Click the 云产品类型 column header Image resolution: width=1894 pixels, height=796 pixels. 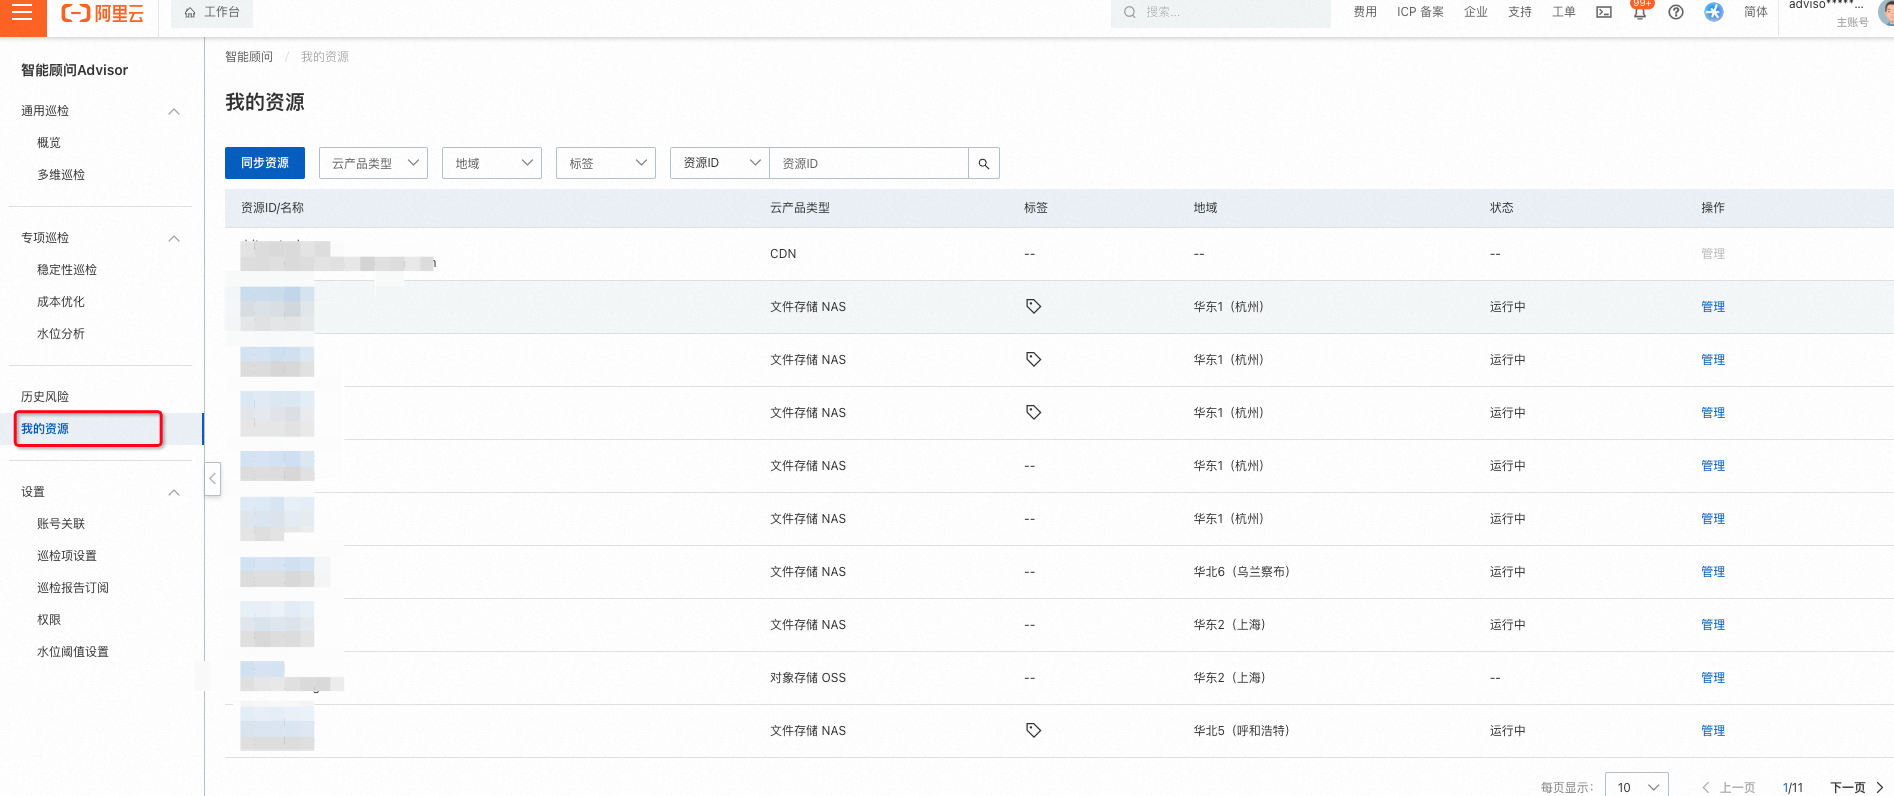click(x=800, y=208)
